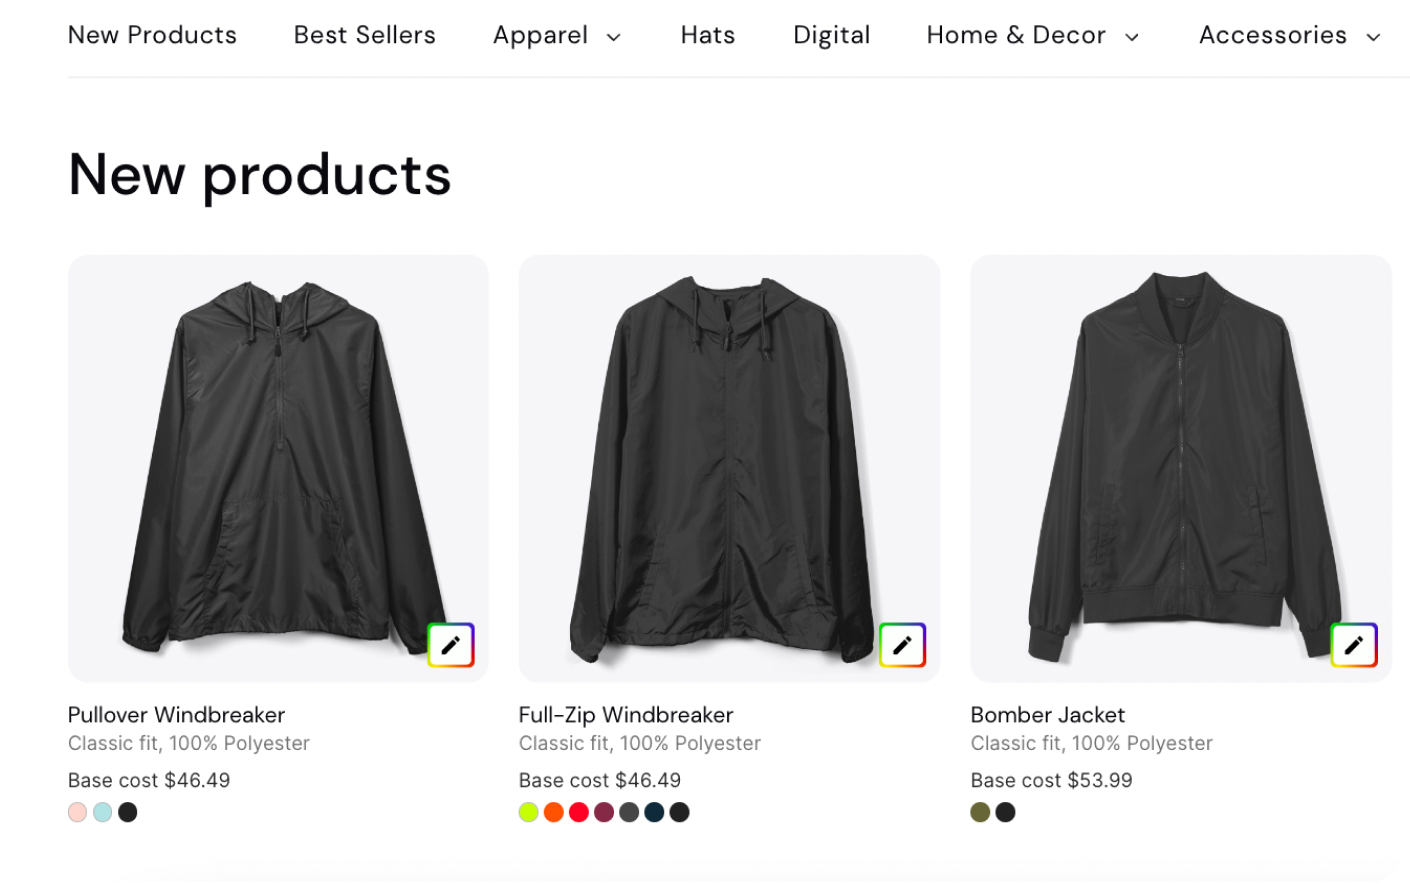Expand the Accessories dropdown
Image resolution: width=1410 pixels, height=884 pixels.
coord(1288,35)
